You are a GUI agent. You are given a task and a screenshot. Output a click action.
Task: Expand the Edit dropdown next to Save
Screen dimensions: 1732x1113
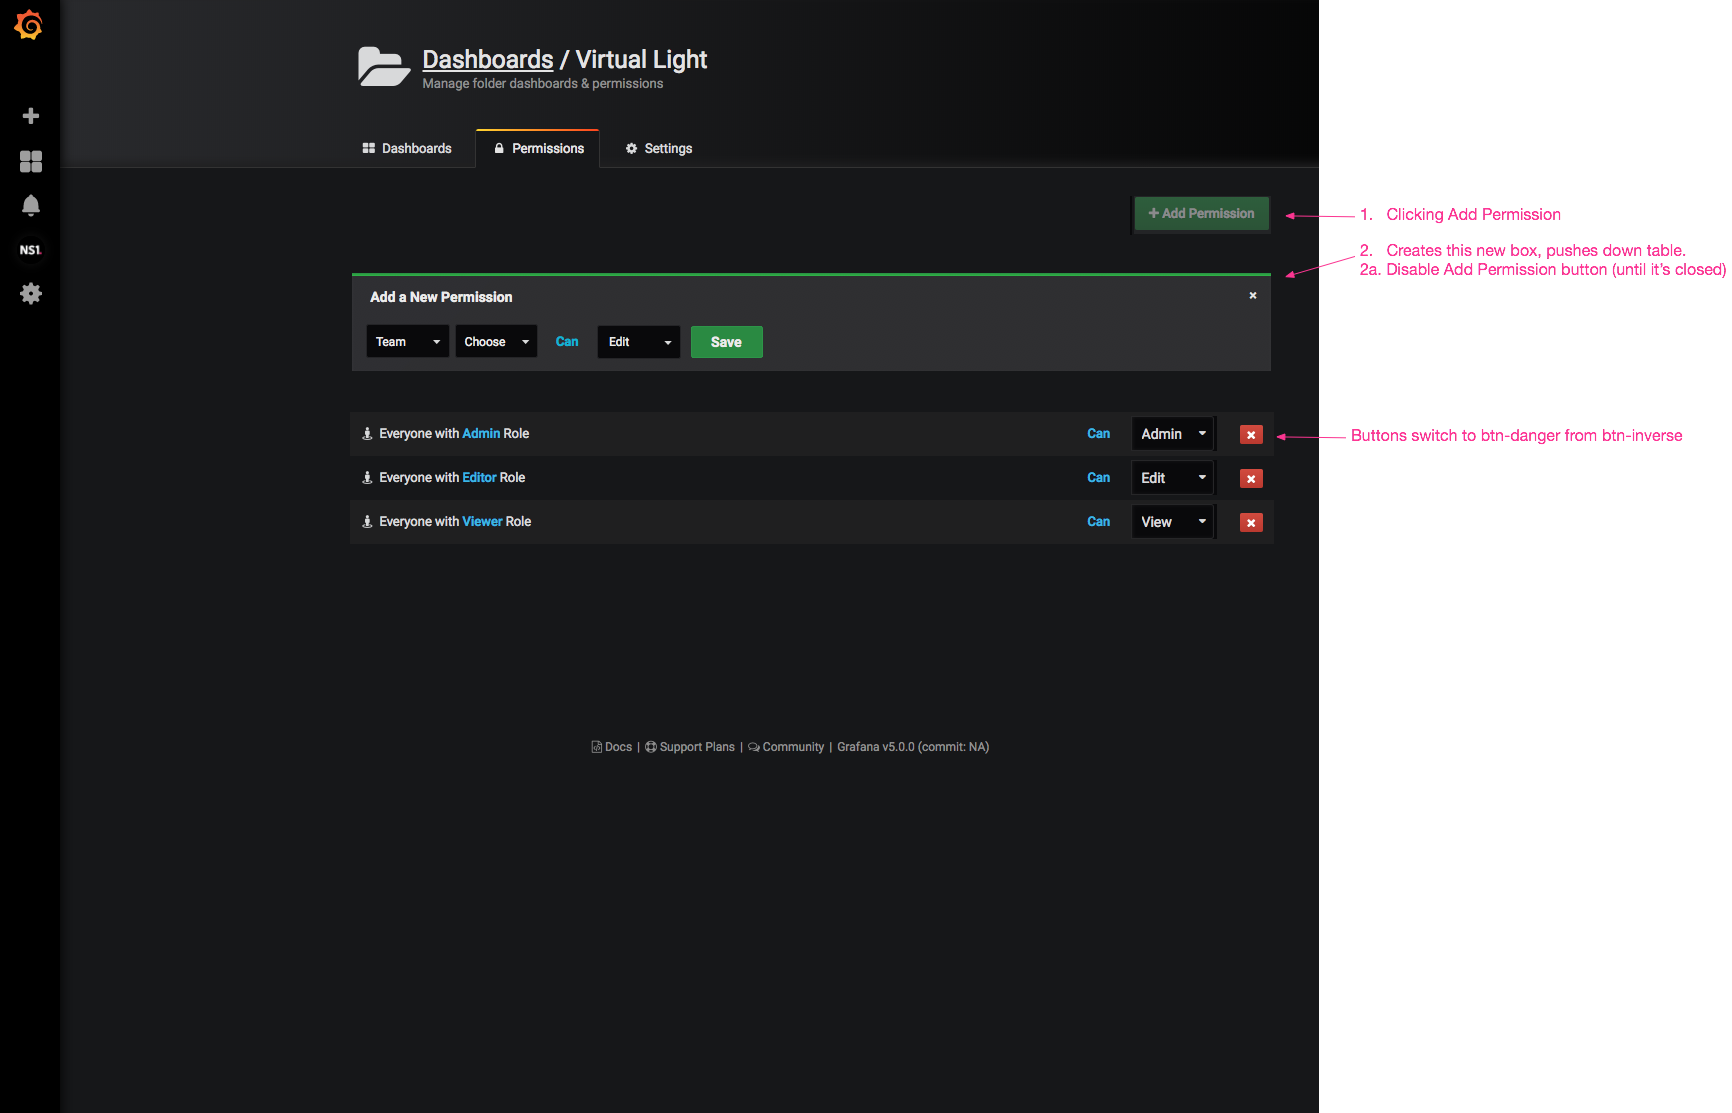tap(638, 341)
